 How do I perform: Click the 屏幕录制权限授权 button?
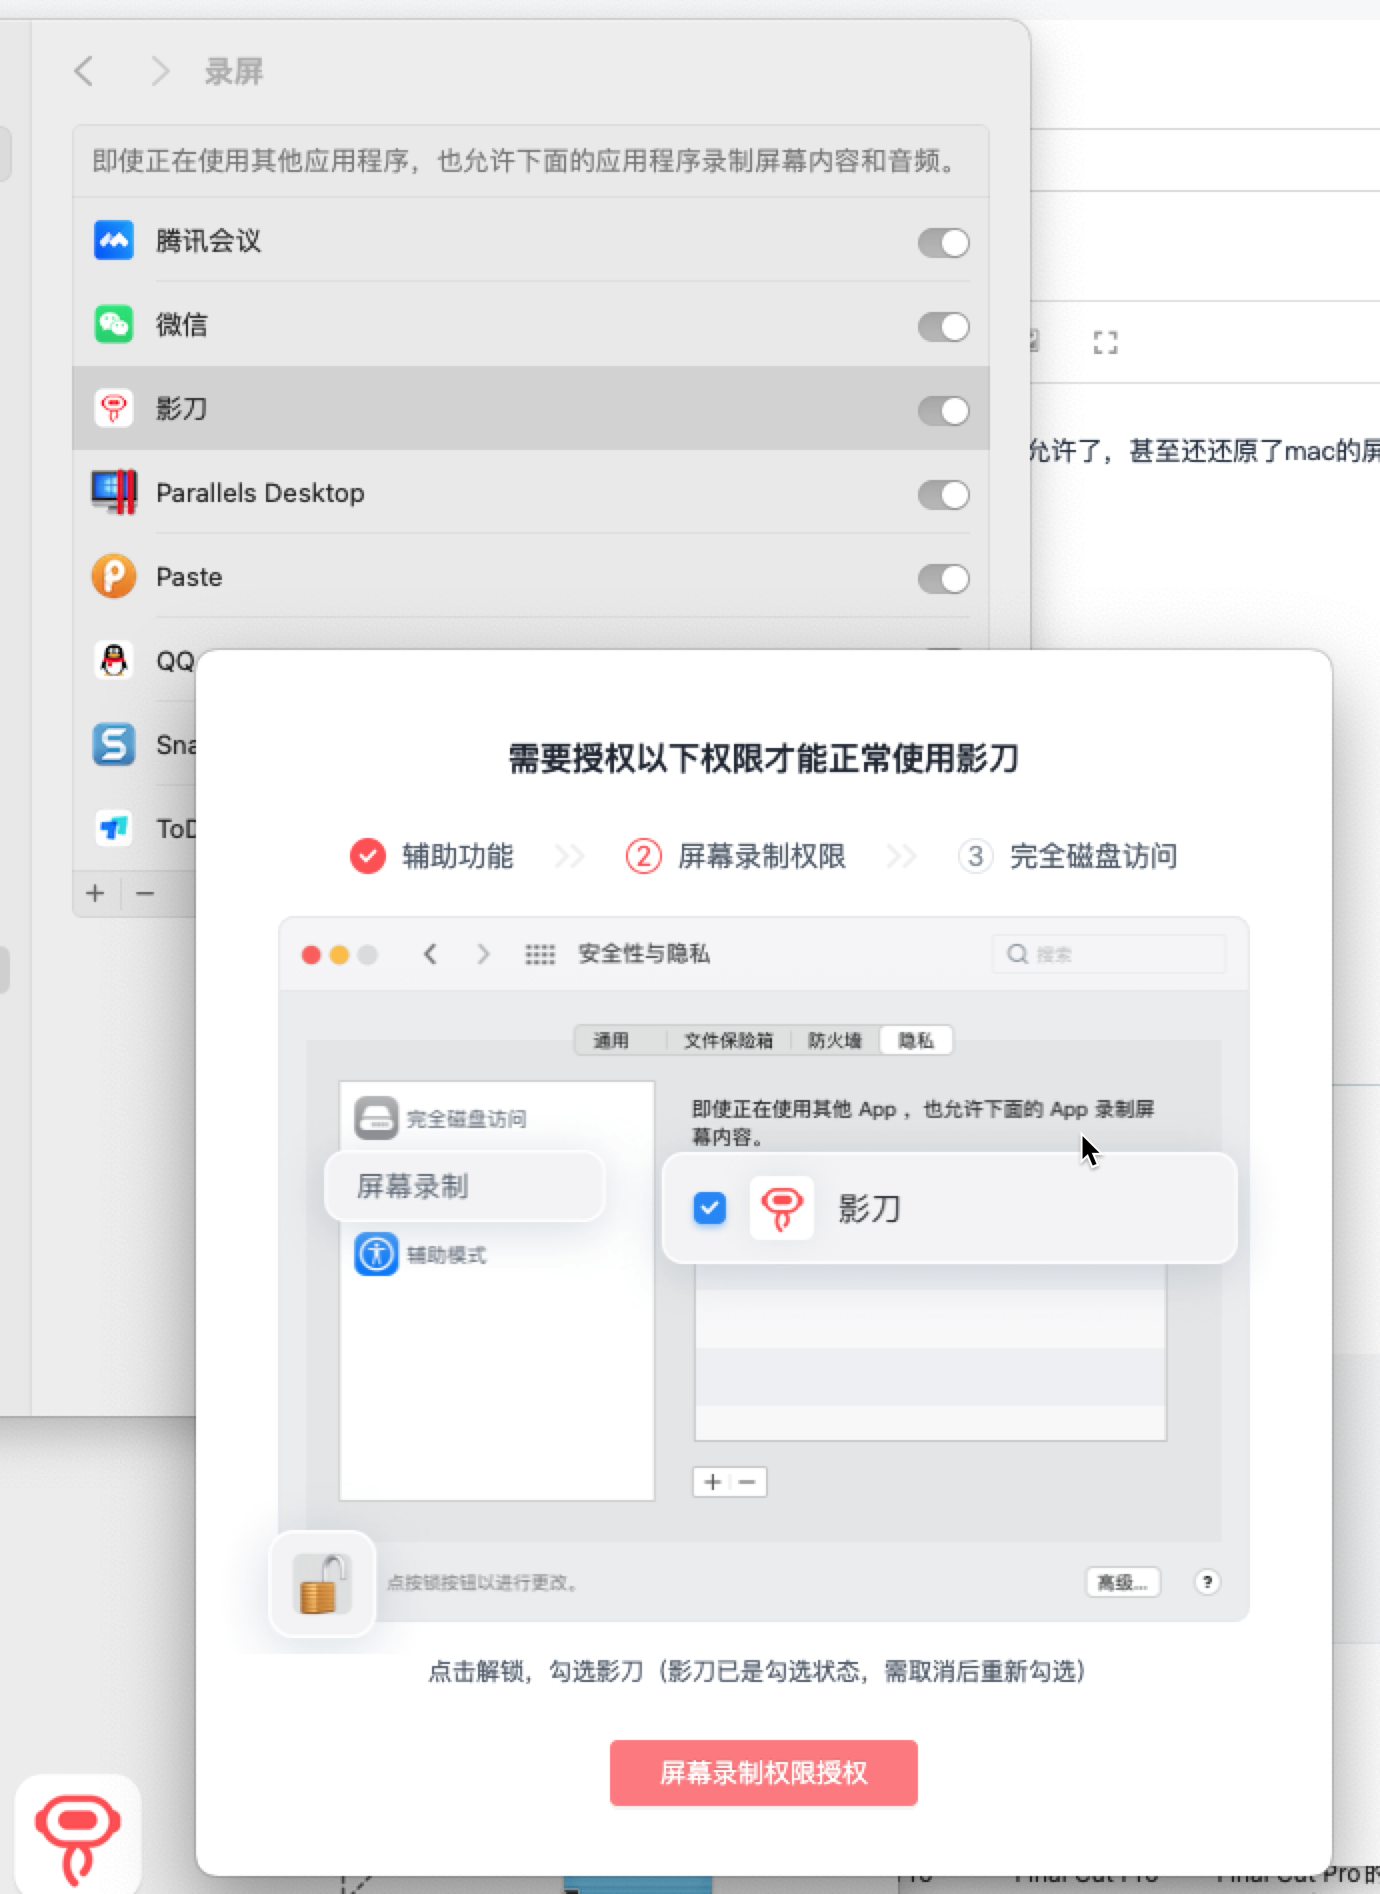(x=764, y=1773)
